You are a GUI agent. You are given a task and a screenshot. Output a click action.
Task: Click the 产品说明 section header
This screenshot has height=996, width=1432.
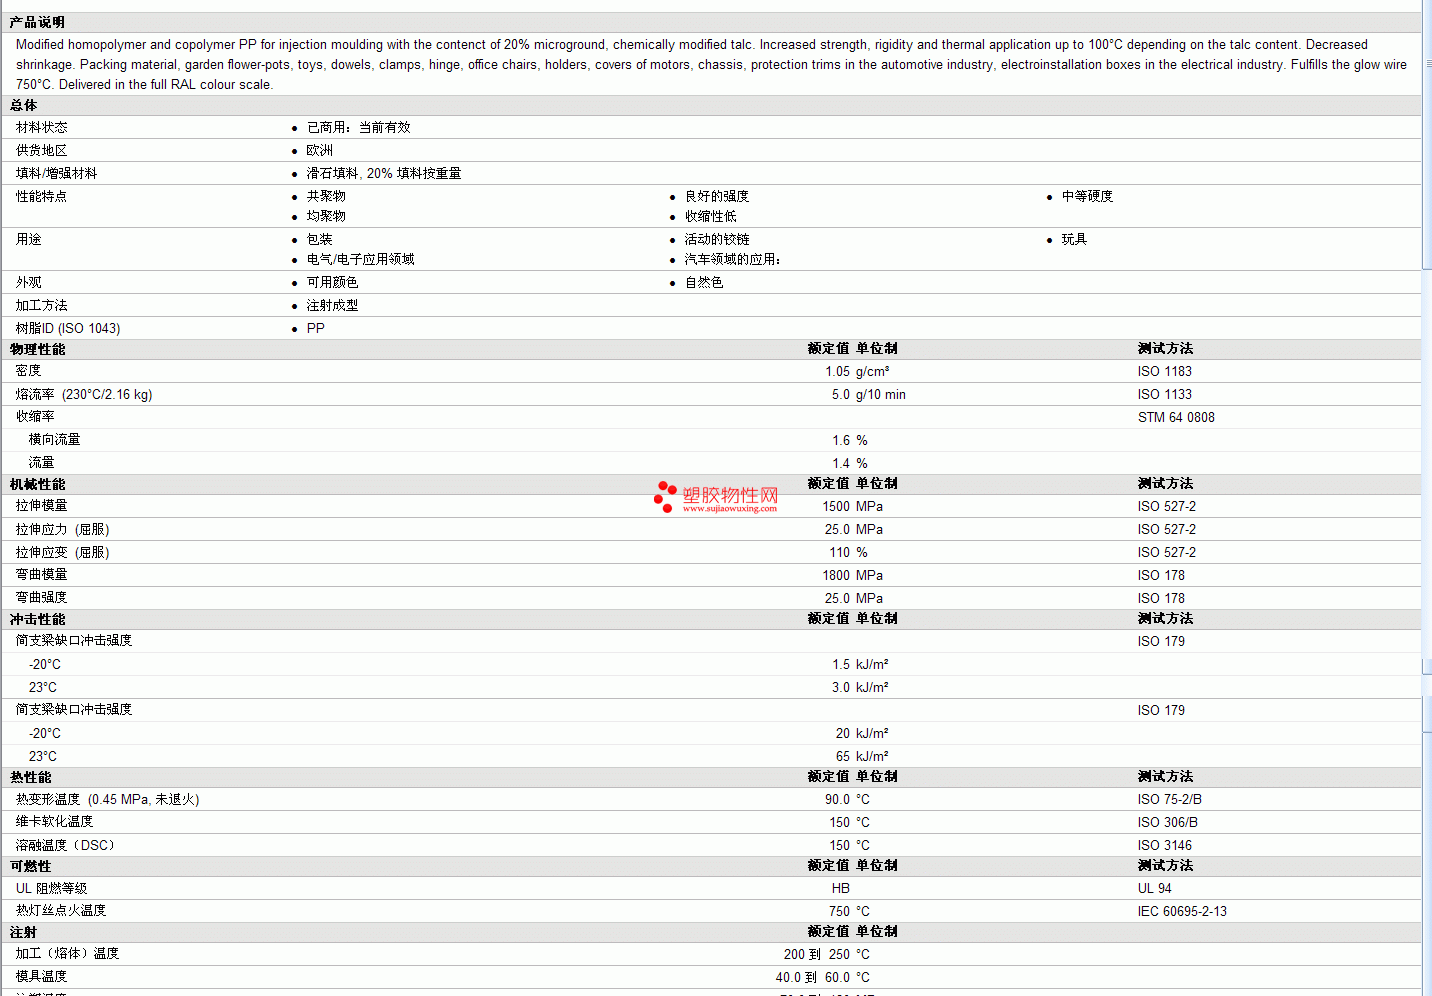[x=37, y=22]
